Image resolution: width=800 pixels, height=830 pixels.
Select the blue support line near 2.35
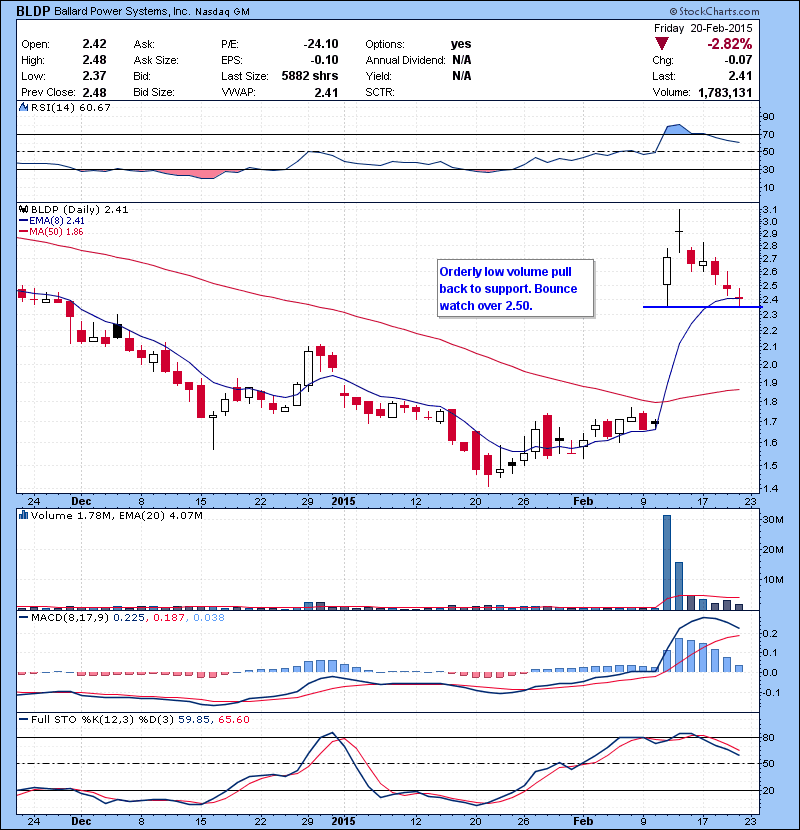tap(690, 306)
